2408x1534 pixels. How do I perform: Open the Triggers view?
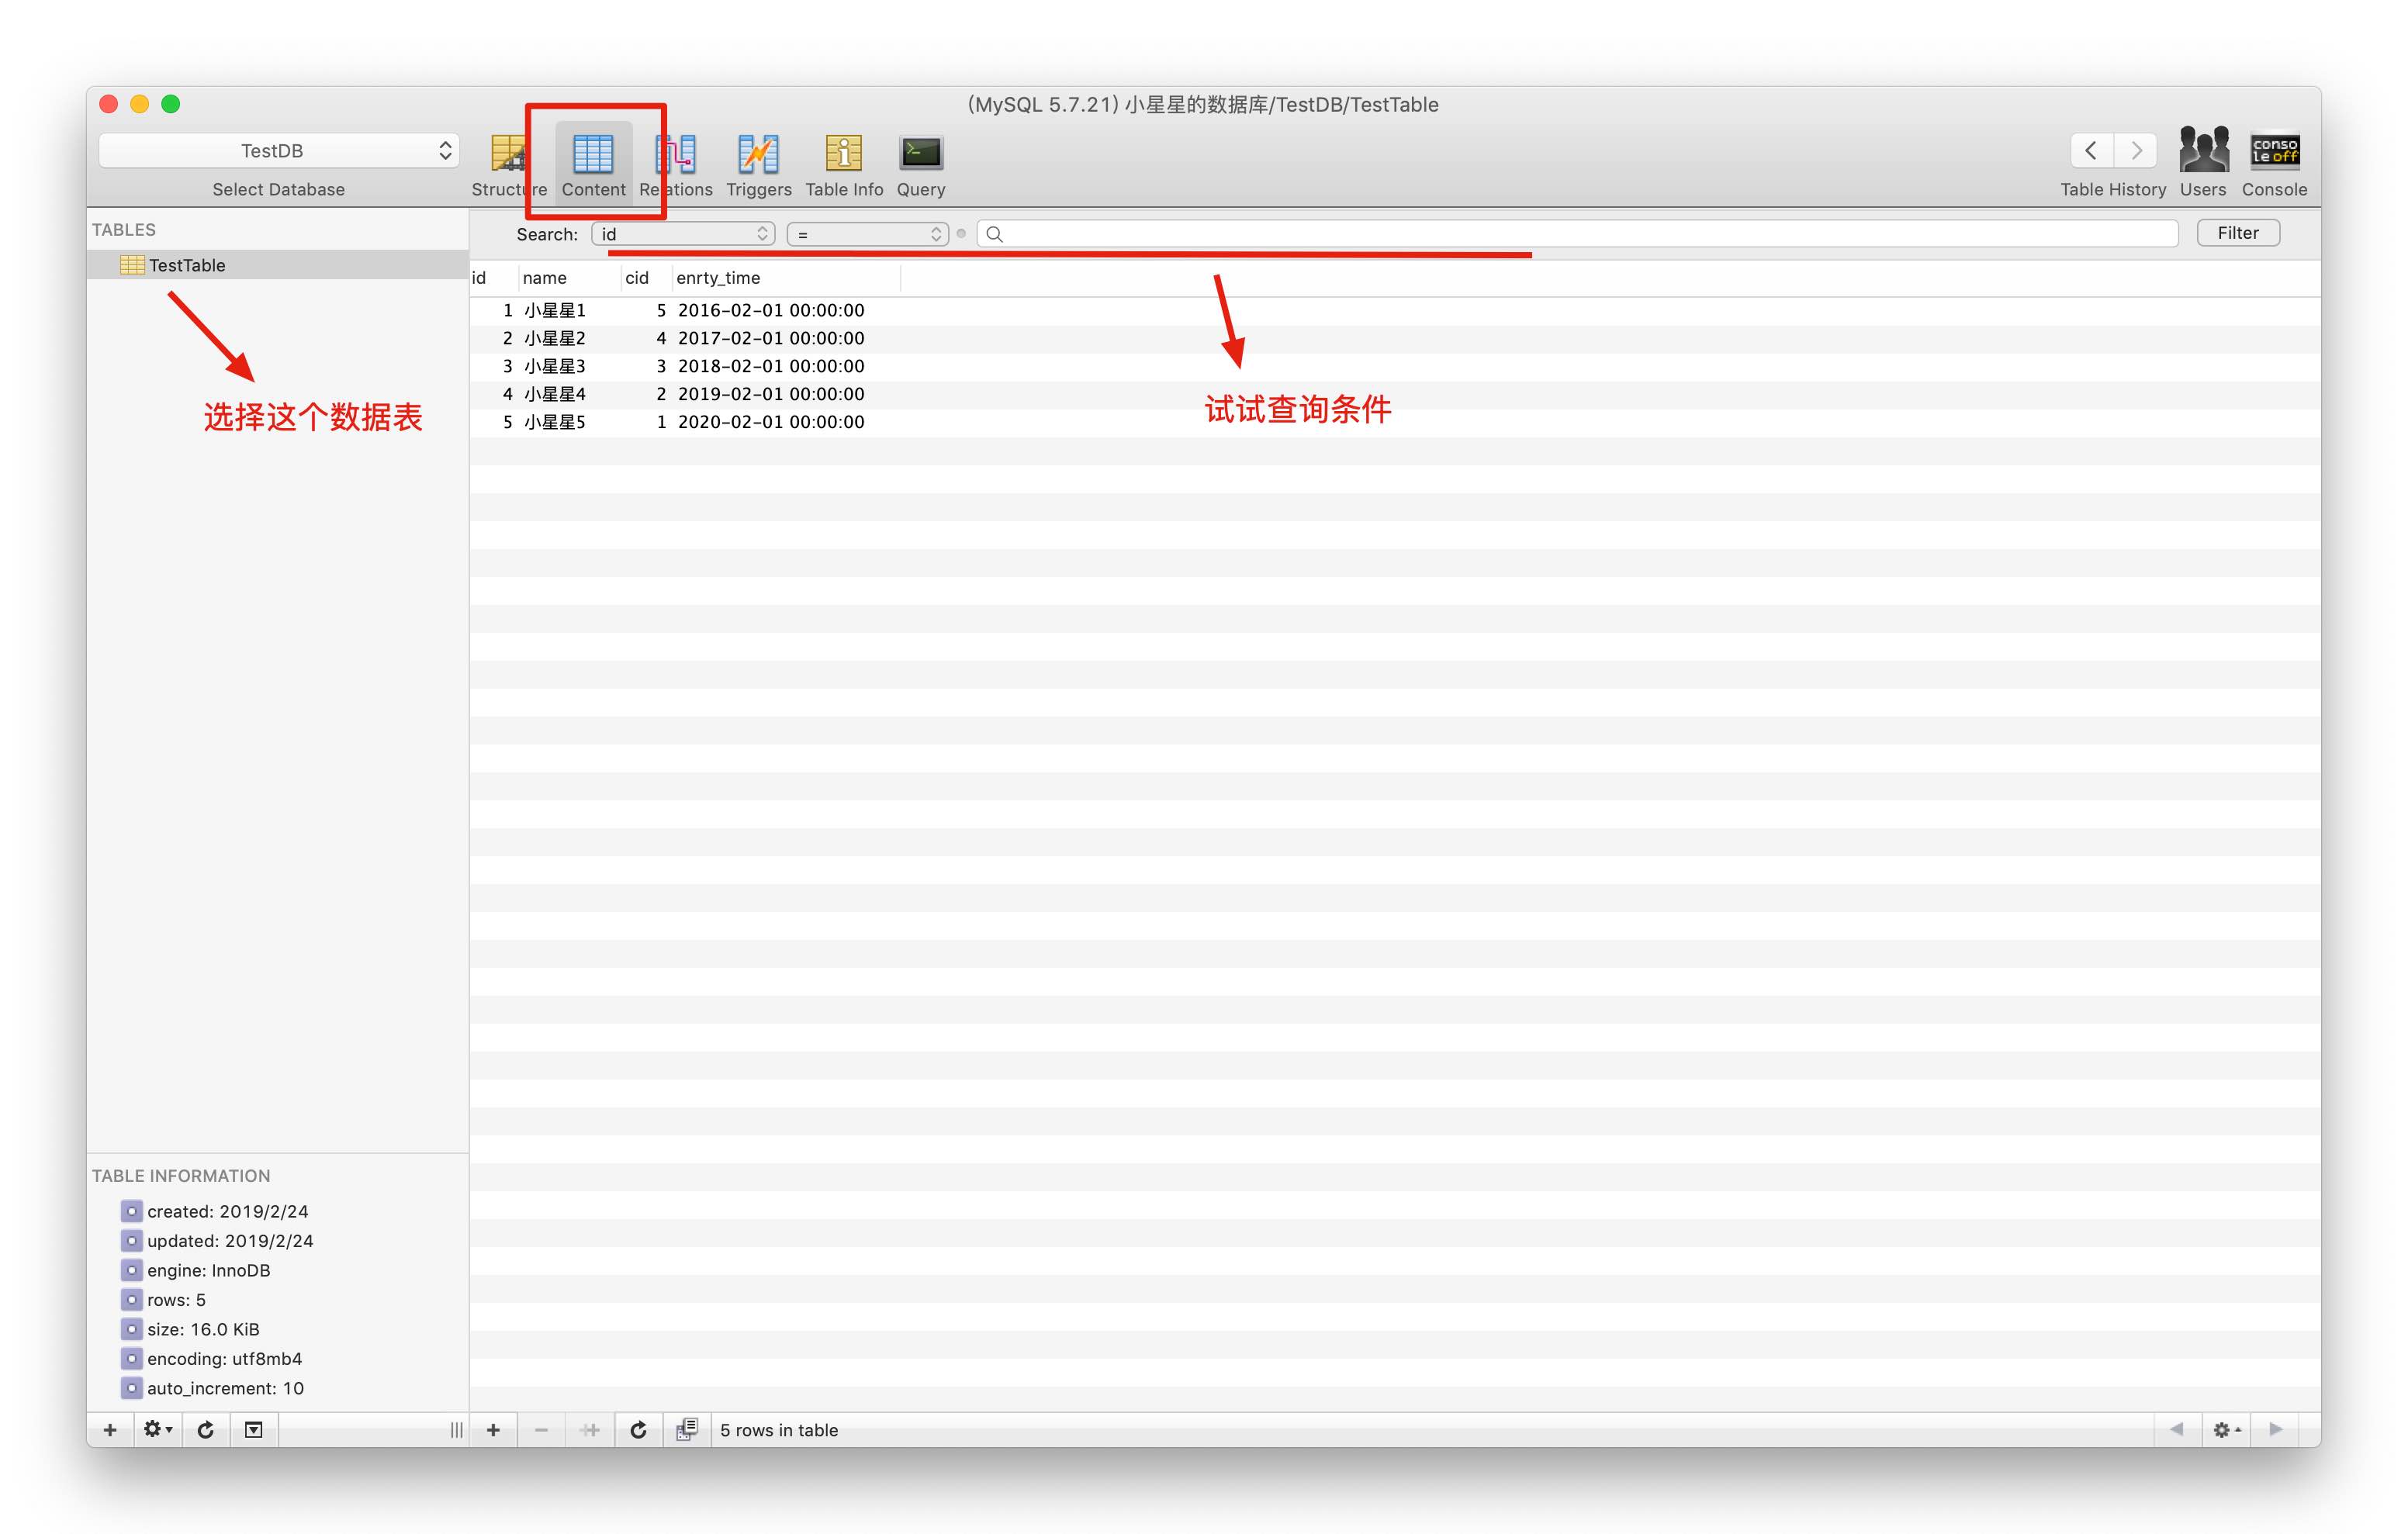758,165
